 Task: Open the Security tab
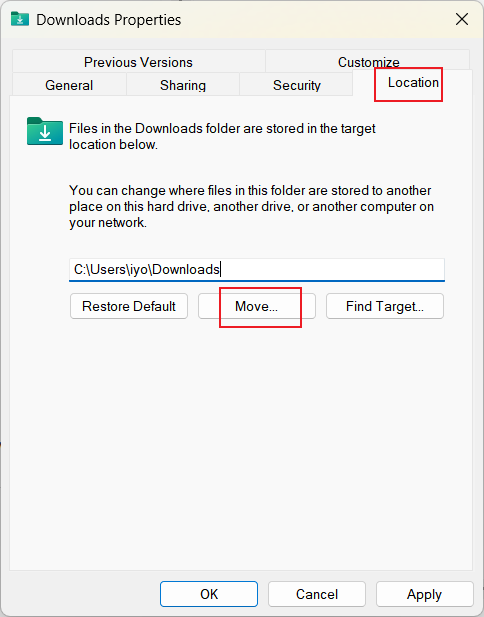tap(297, 85)
